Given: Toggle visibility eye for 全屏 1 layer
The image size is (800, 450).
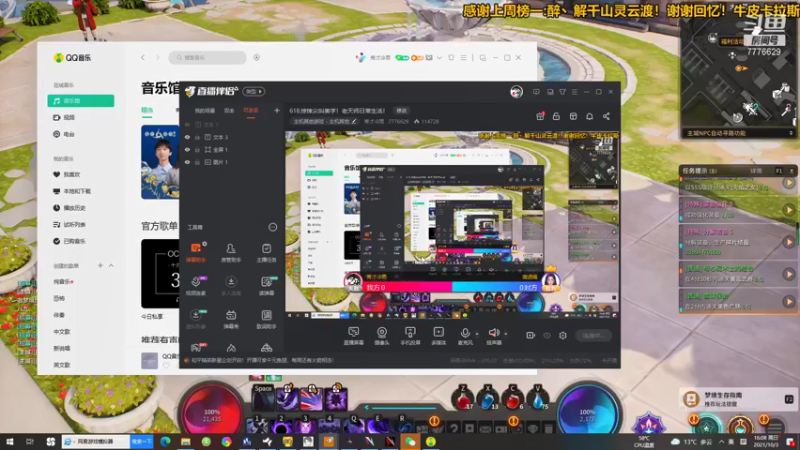Looking at the screenshot, I should click(x=187, y=149).
